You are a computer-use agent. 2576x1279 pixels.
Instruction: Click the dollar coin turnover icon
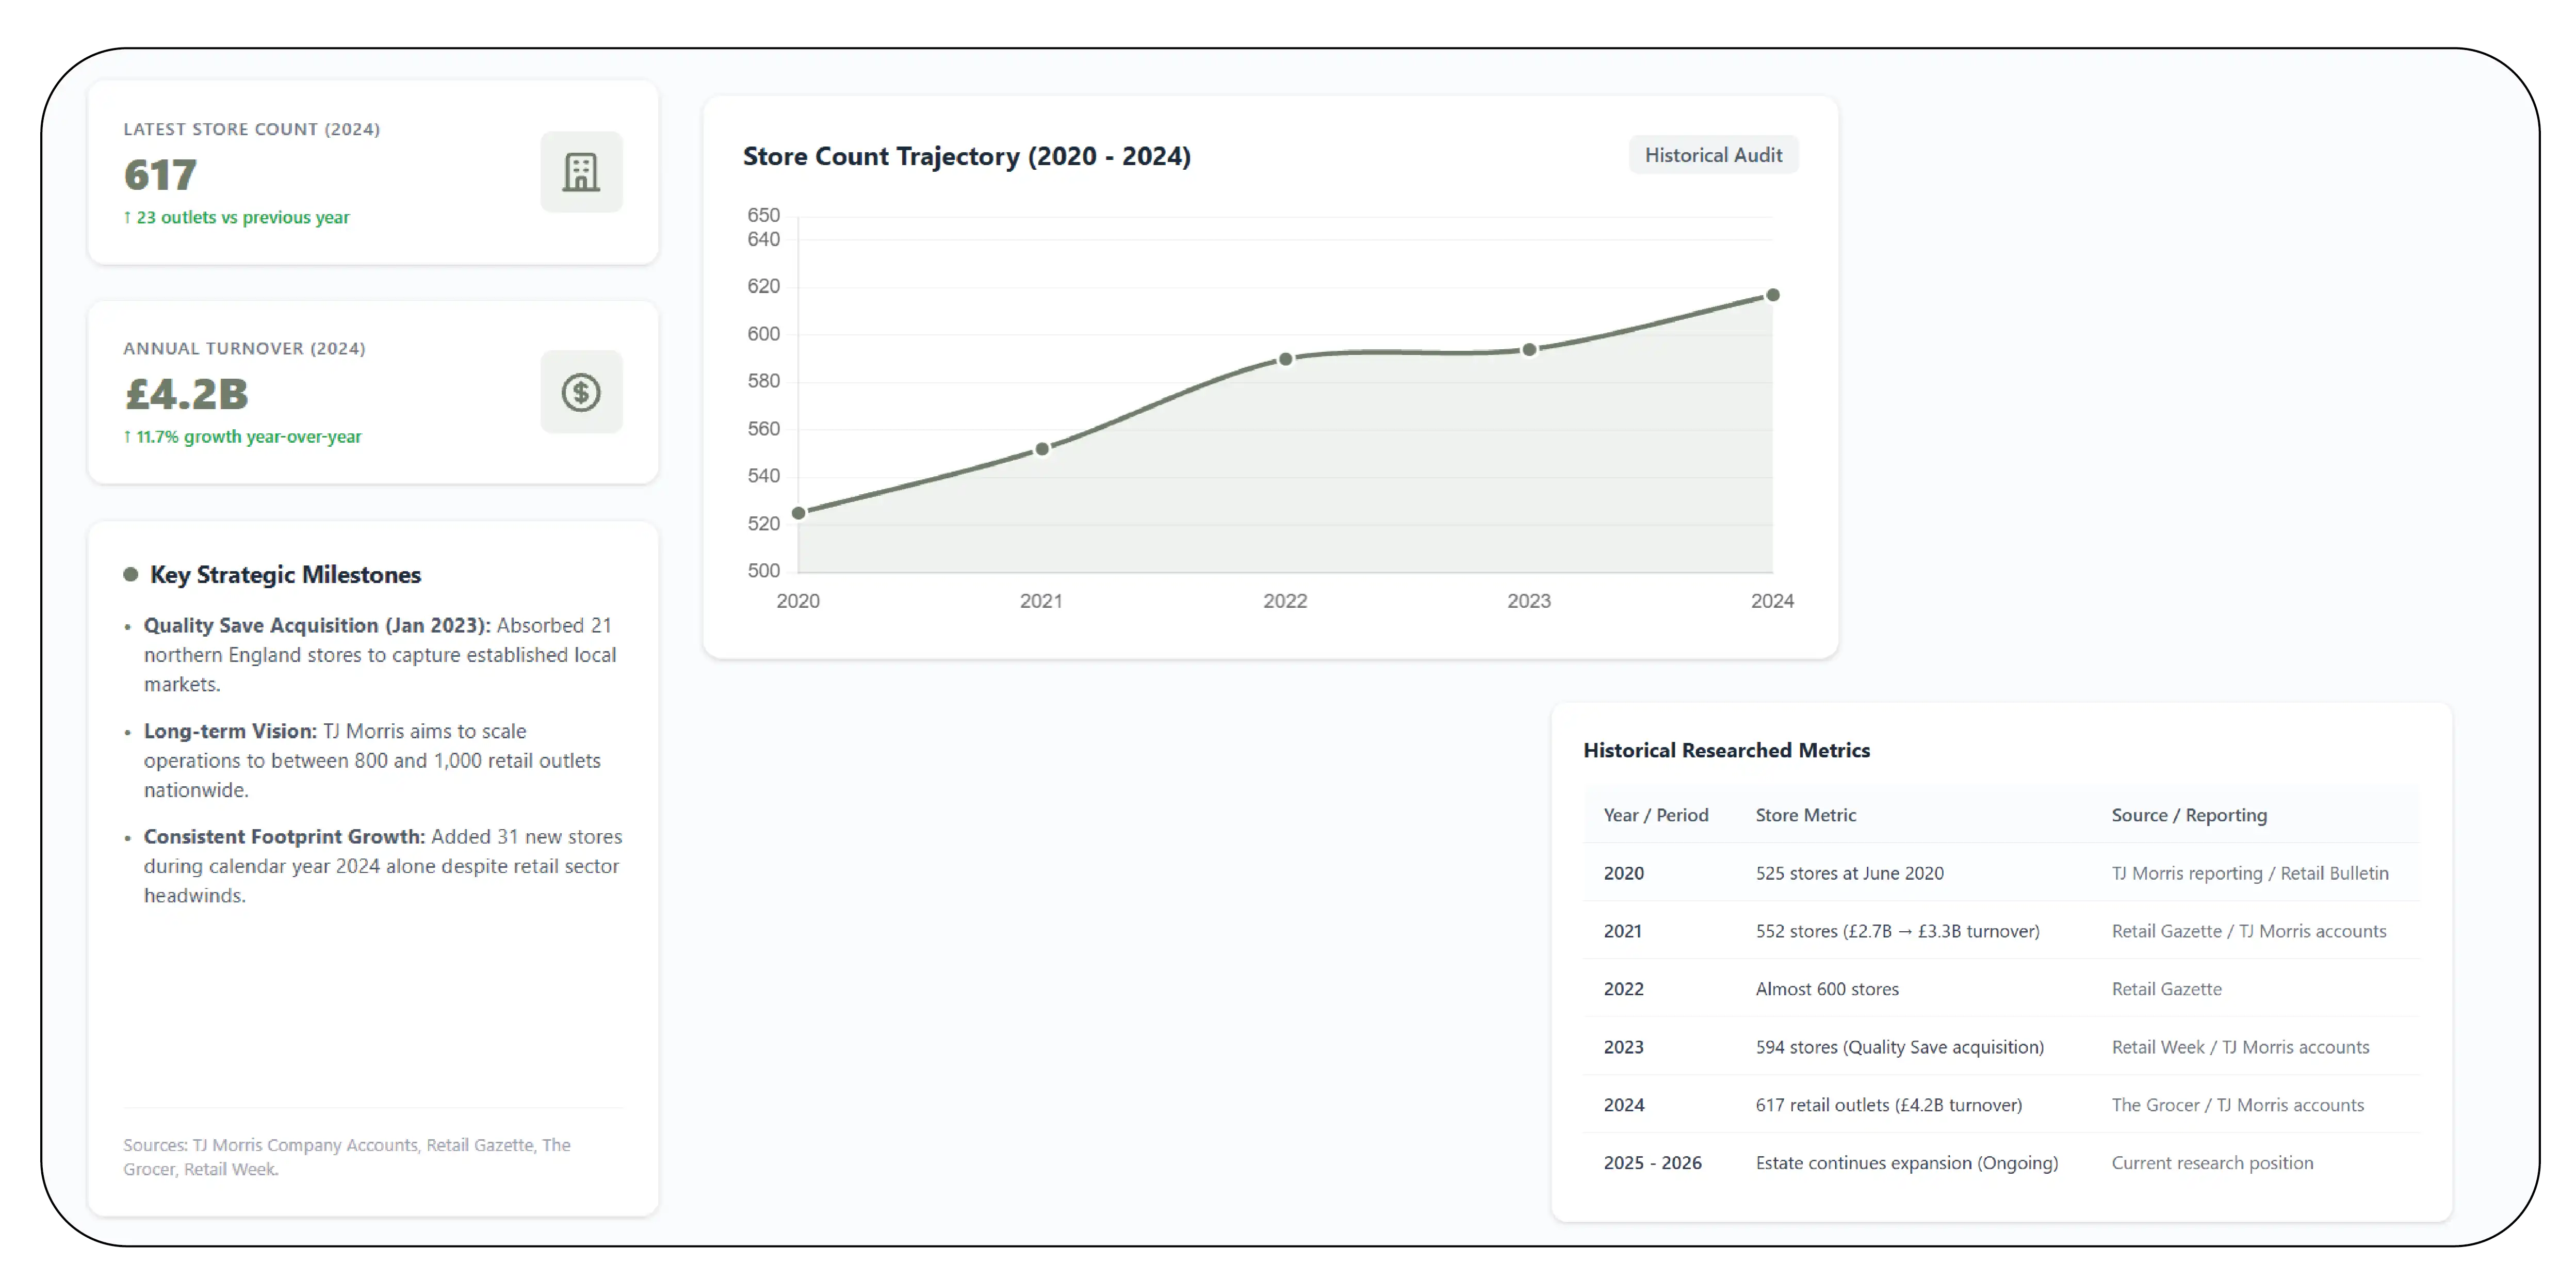pyautogui.click(x=581, y=392)
